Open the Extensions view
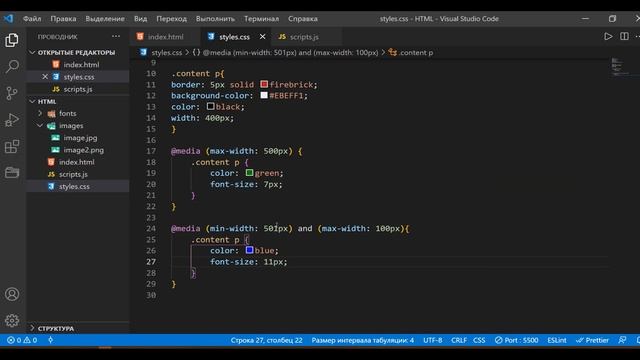640x360 pixels. click(12, 146)
